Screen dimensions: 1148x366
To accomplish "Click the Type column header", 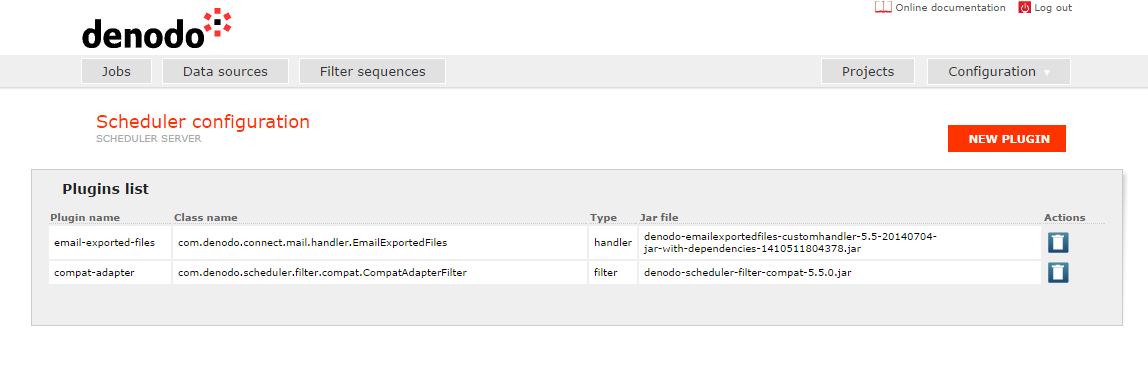I will pyautogui.click(x=604, y=217).
